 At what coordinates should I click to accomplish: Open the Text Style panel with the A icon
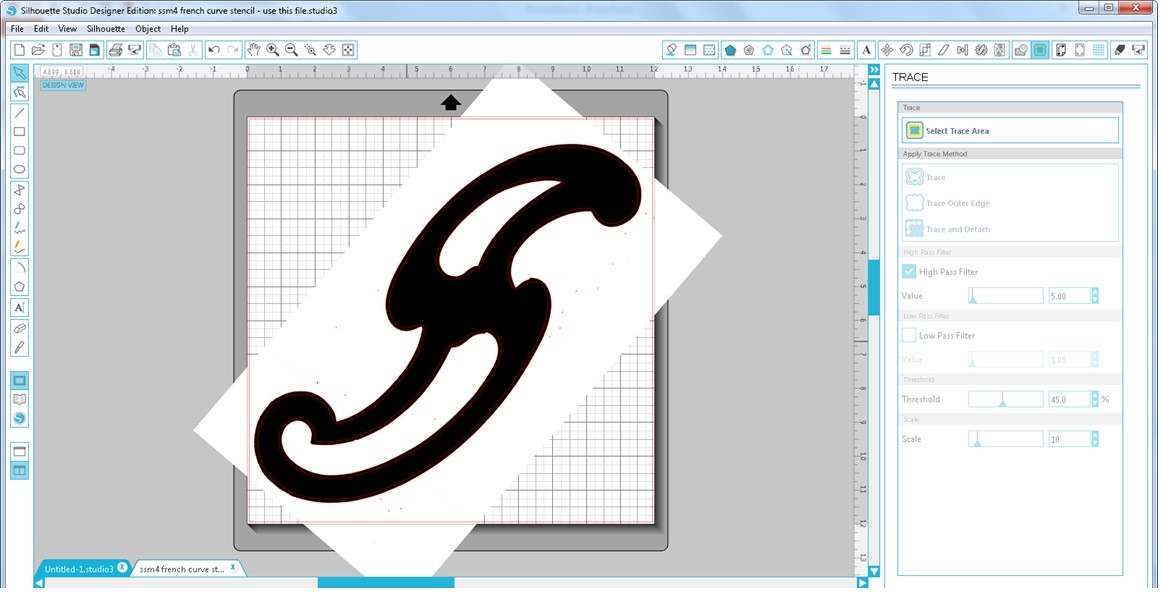click(x=866, y=50)
